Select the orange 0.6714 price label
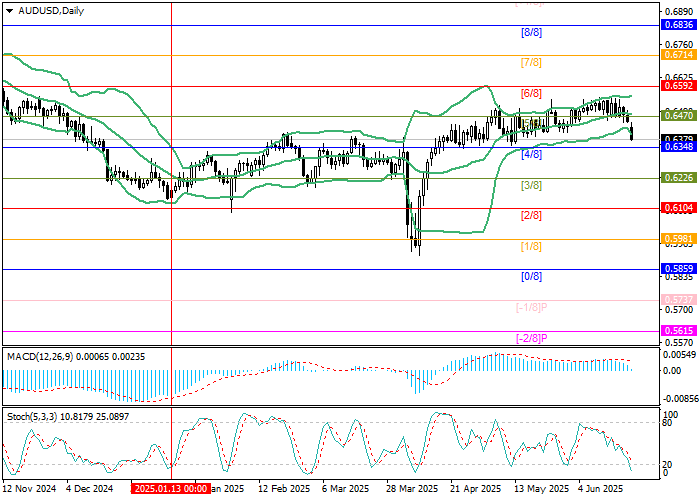This screenshot has width=700, height=500. pos(677,55)
